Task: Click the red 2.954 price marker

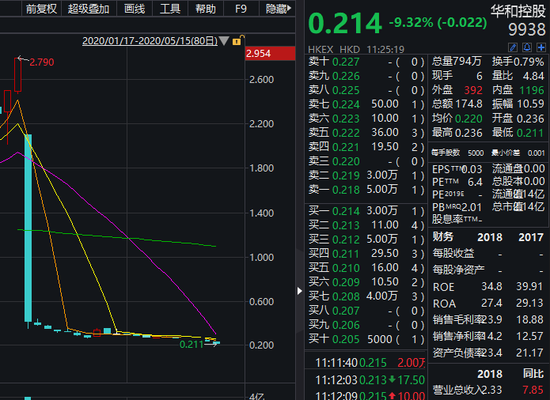Action: 270,53
